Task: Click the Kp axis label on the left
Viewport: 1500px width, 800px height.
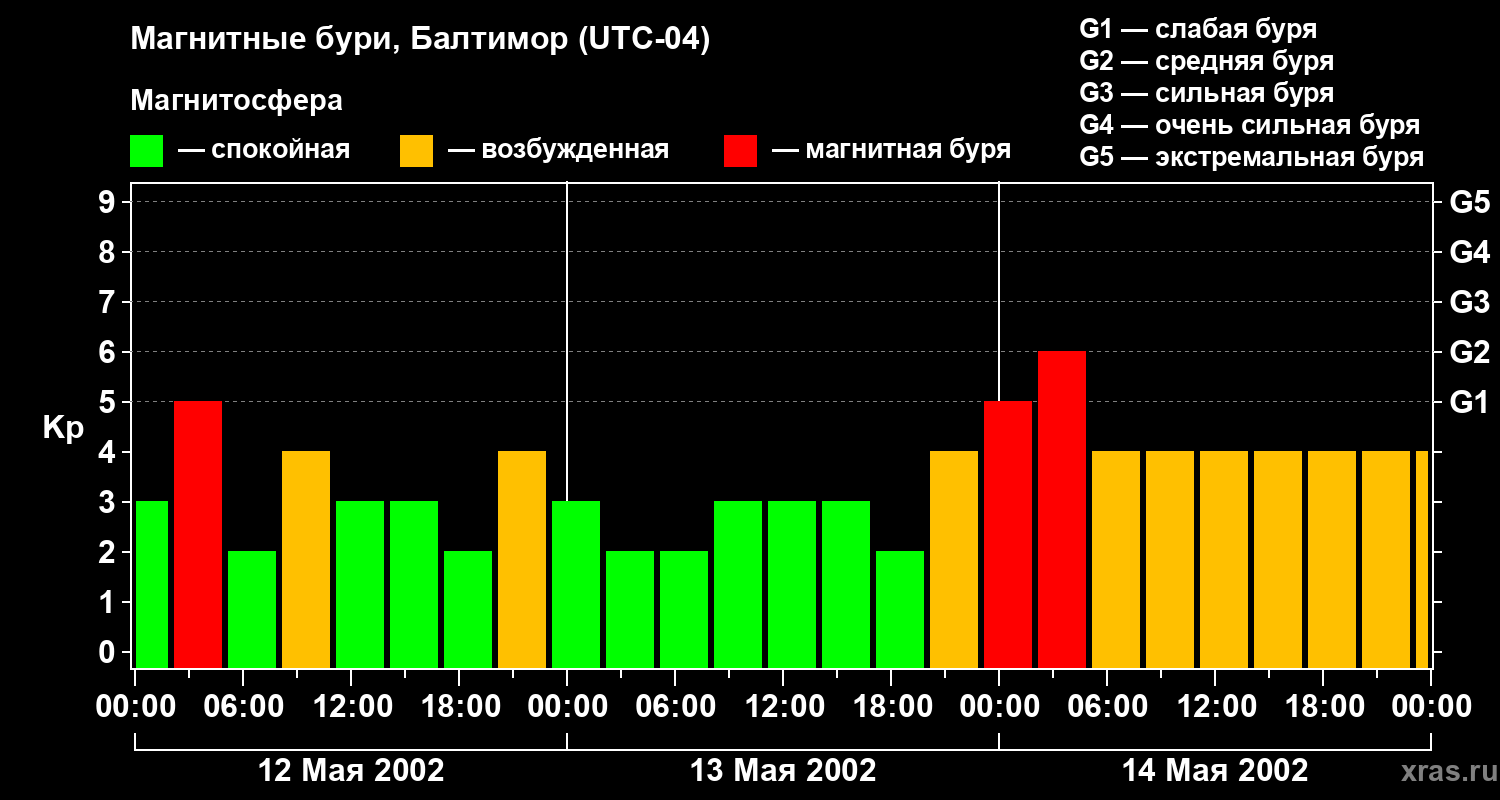Action: tap(63, 428)
